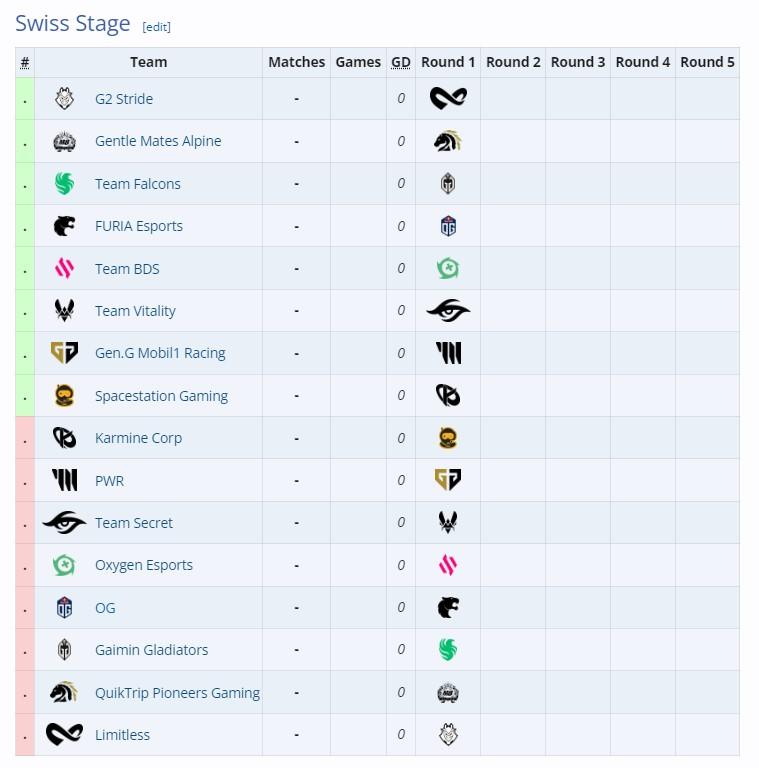Click Team BDS logo in Oxygen's Round 1 cell

(x=448, y=565)
